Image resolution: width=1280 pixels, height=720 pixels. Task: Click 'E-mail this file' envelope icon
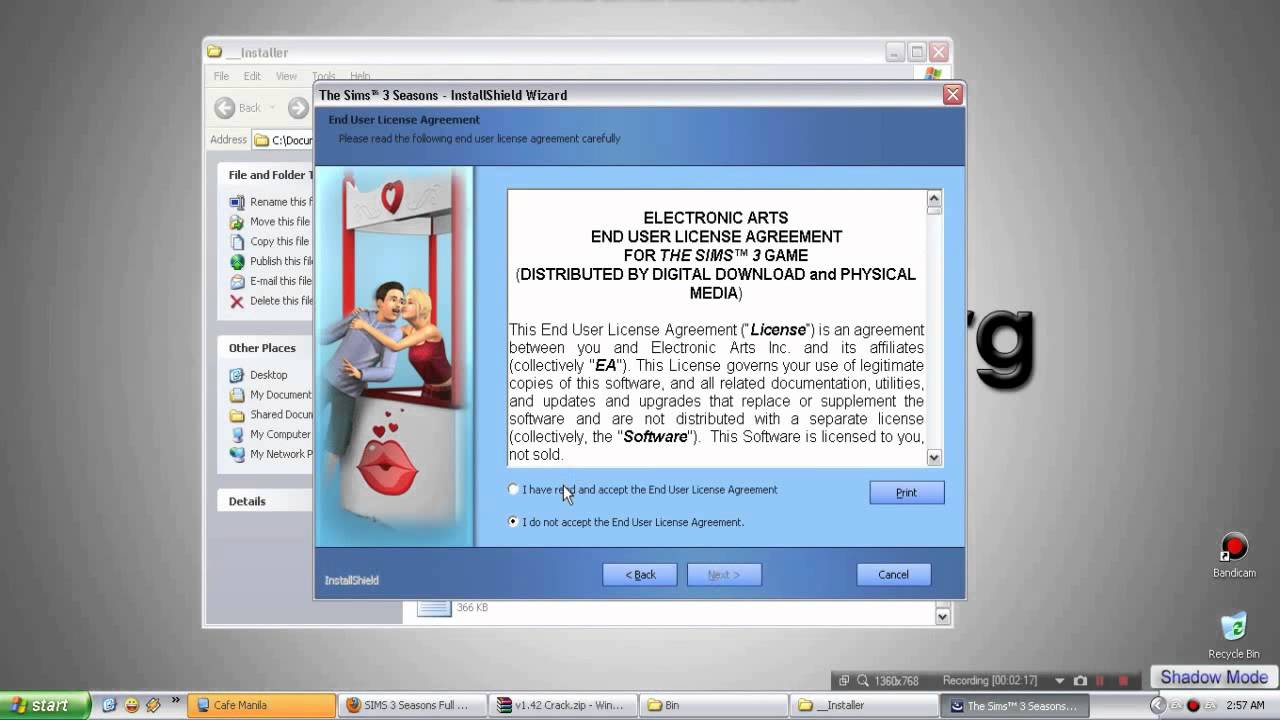click(237, 282)
